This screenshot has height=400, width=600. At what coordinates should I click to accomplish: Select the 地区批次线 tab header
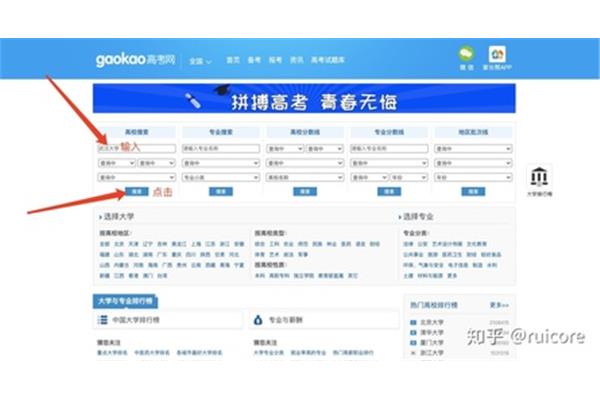point(473,132)
